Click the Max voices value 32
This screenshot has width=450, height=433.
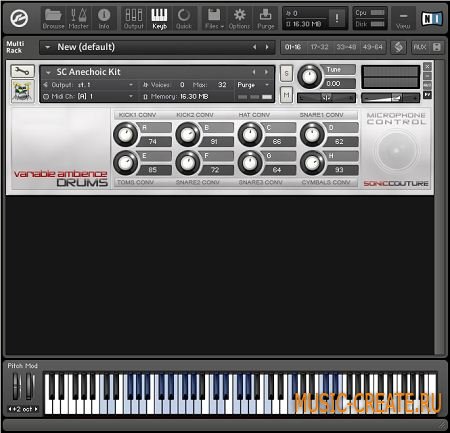(x=222, y=85)
